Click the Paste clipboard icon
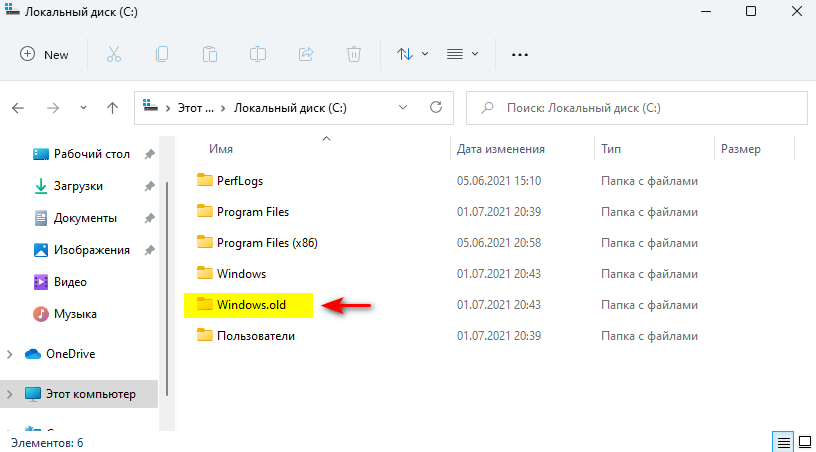Screen dimensions: 816x452 pos(210,54)
